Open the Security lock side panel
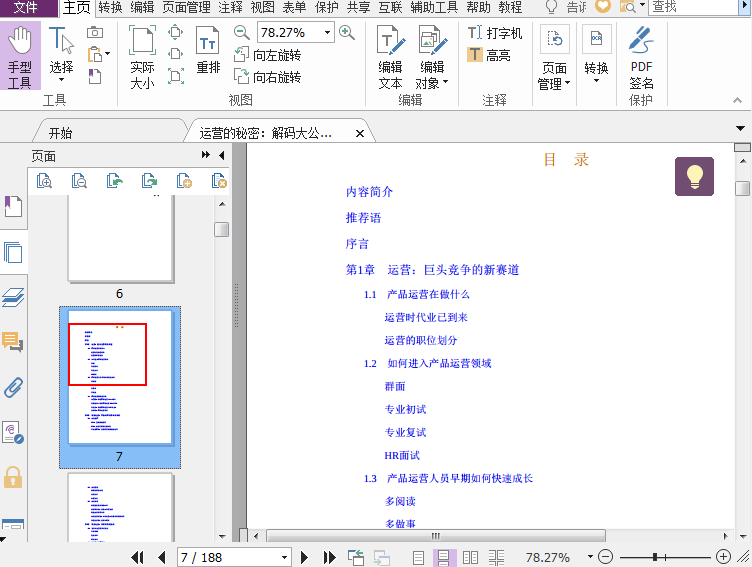 click(x=13, y=477)
